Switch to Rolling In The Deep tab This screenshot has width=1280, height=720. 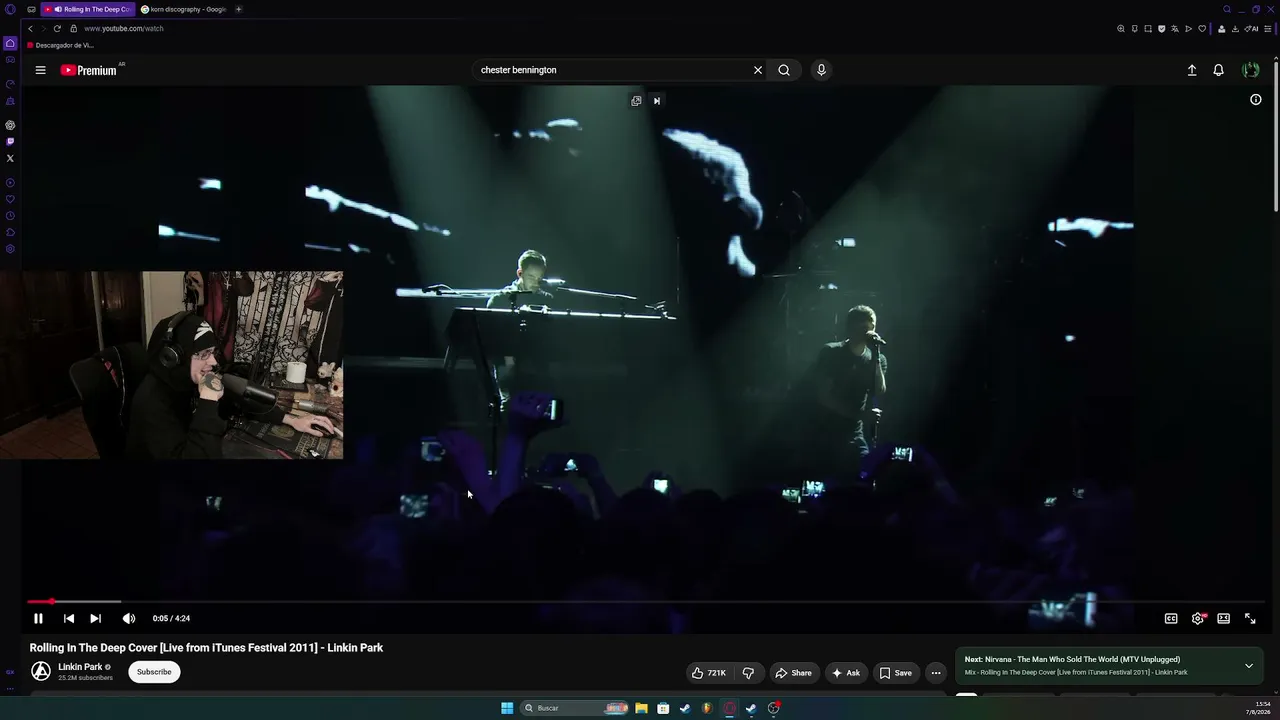(88, 9)
